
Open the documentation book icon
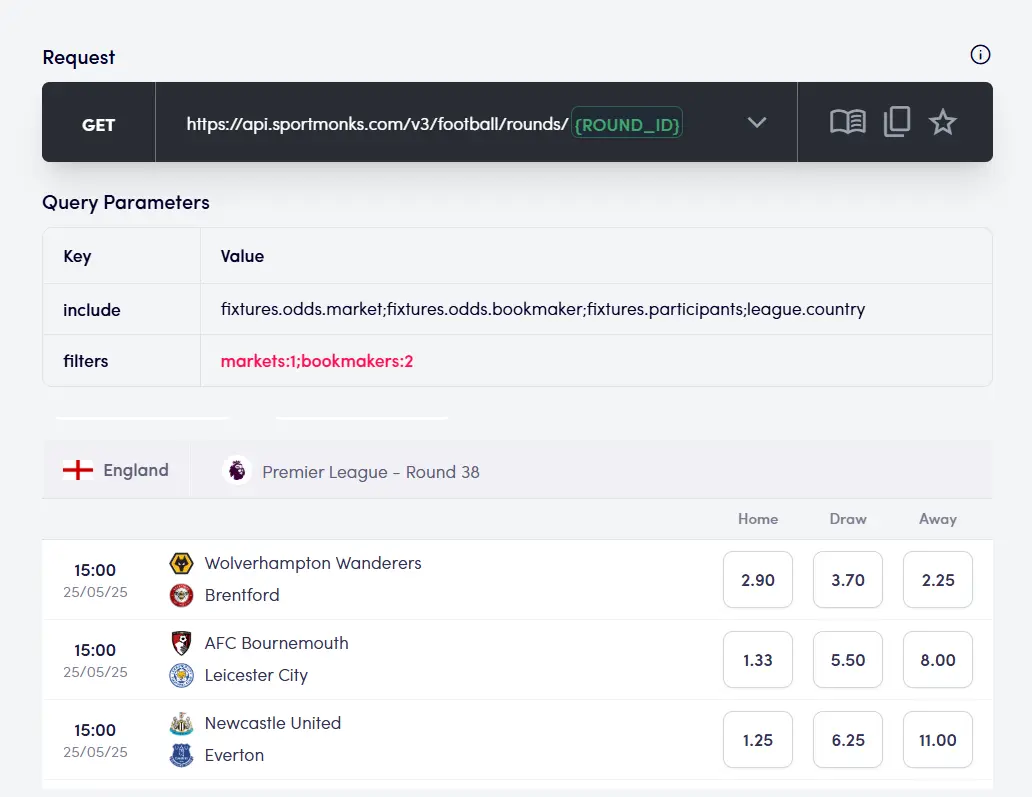point(848,122)
